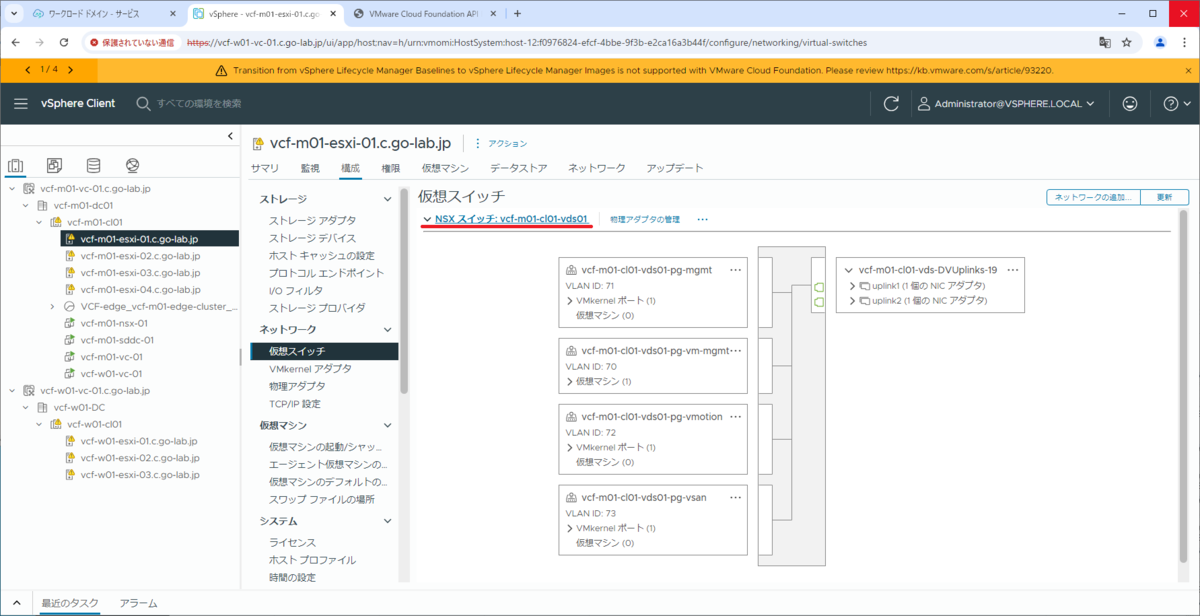
Task: Open the 監視 tab
Action: tap(310, 168)
